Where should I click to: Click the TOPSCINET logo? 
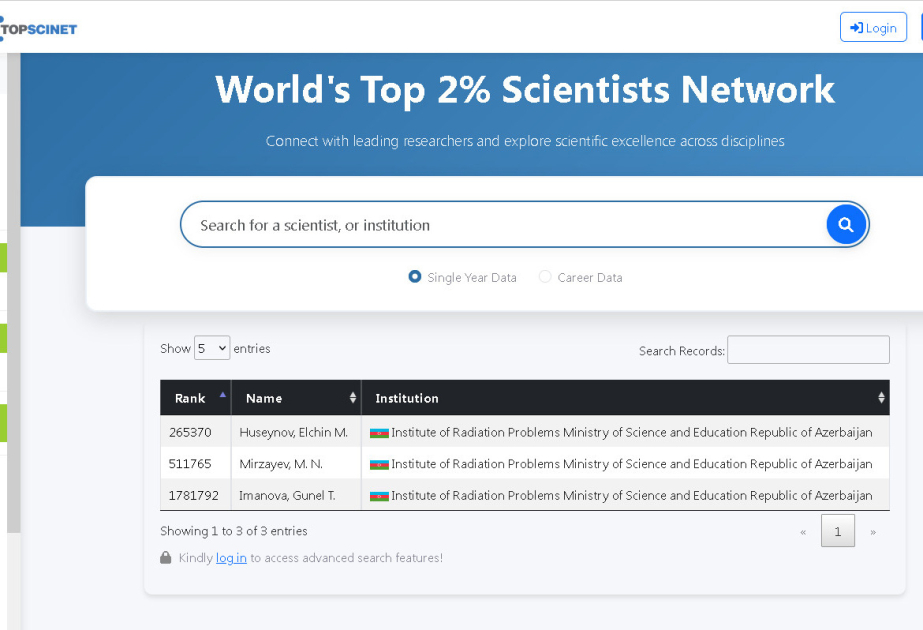point(38,29)
